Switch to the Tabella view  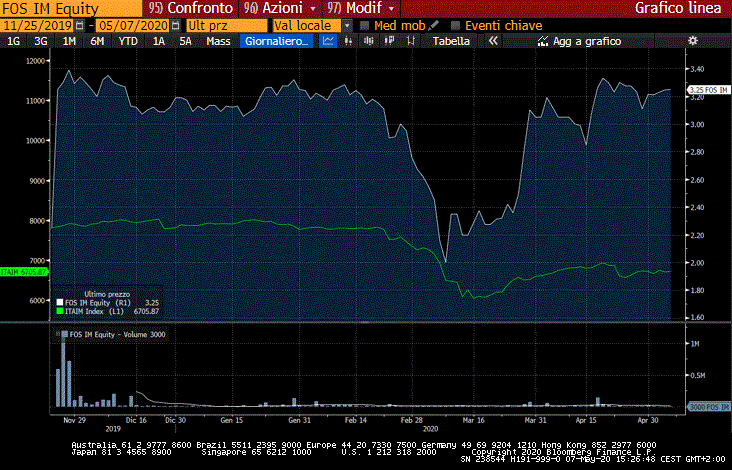tap(451, 41)
